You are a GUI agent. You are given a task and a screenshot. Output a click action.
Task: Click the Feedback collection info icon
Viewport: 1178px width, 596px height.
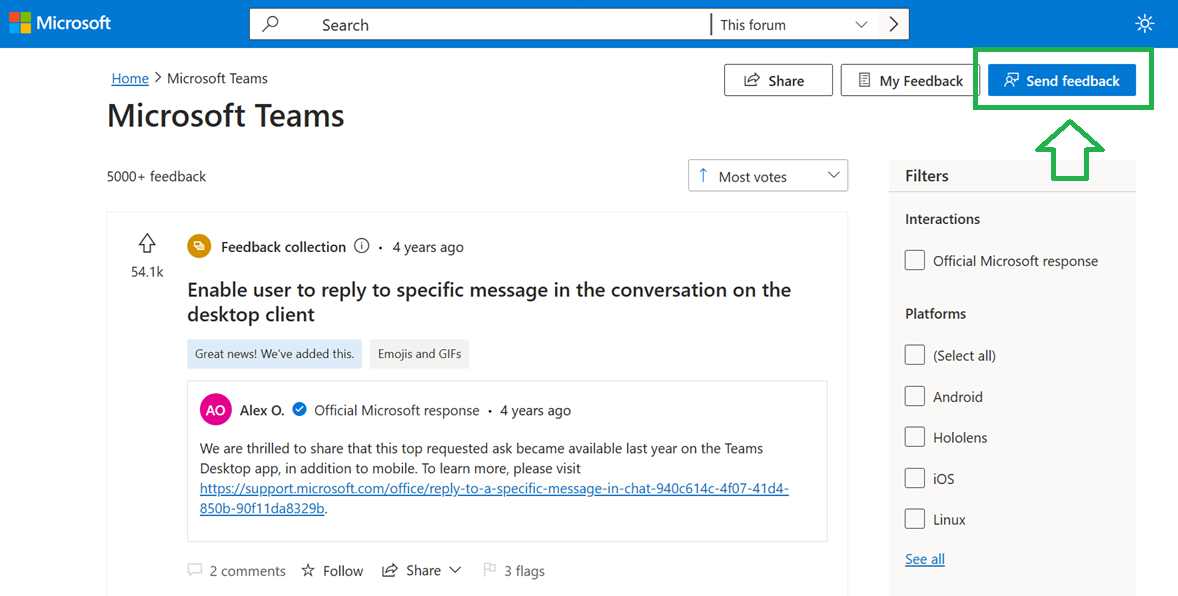[x=361, y=246]
